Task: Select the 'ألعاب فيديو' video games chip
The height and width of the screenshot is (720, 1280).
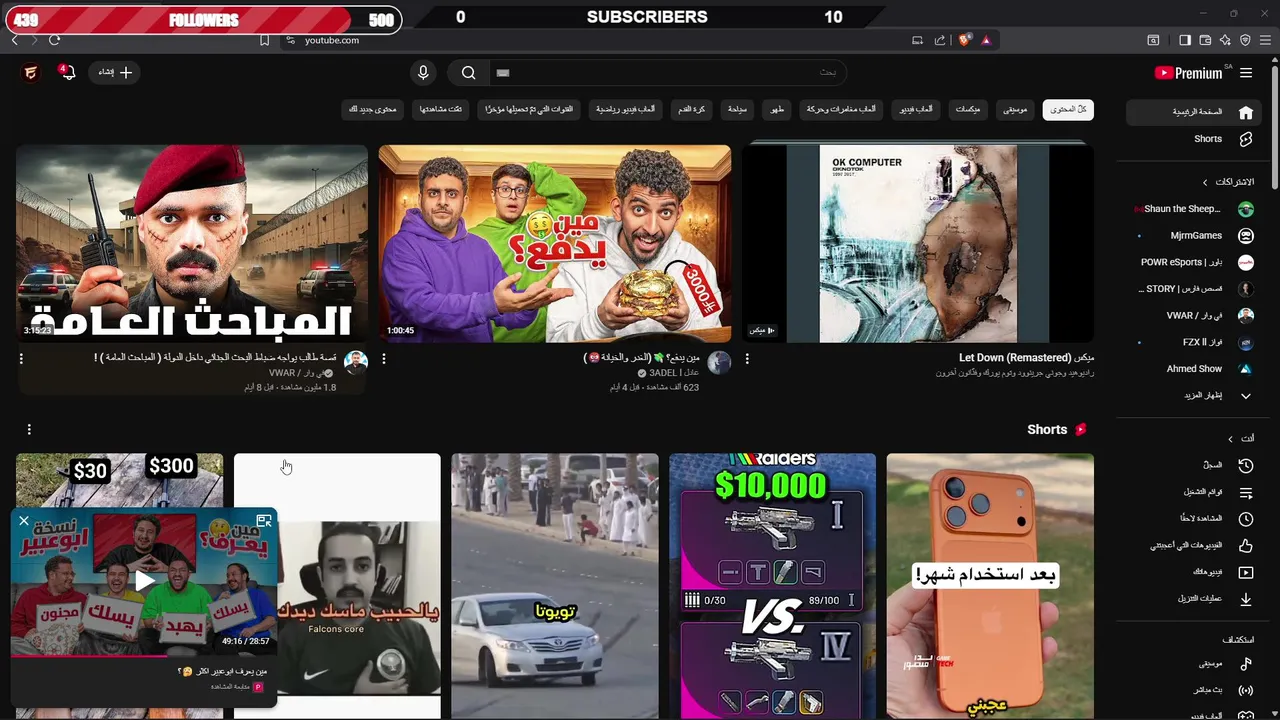Action: click(916, 109)
